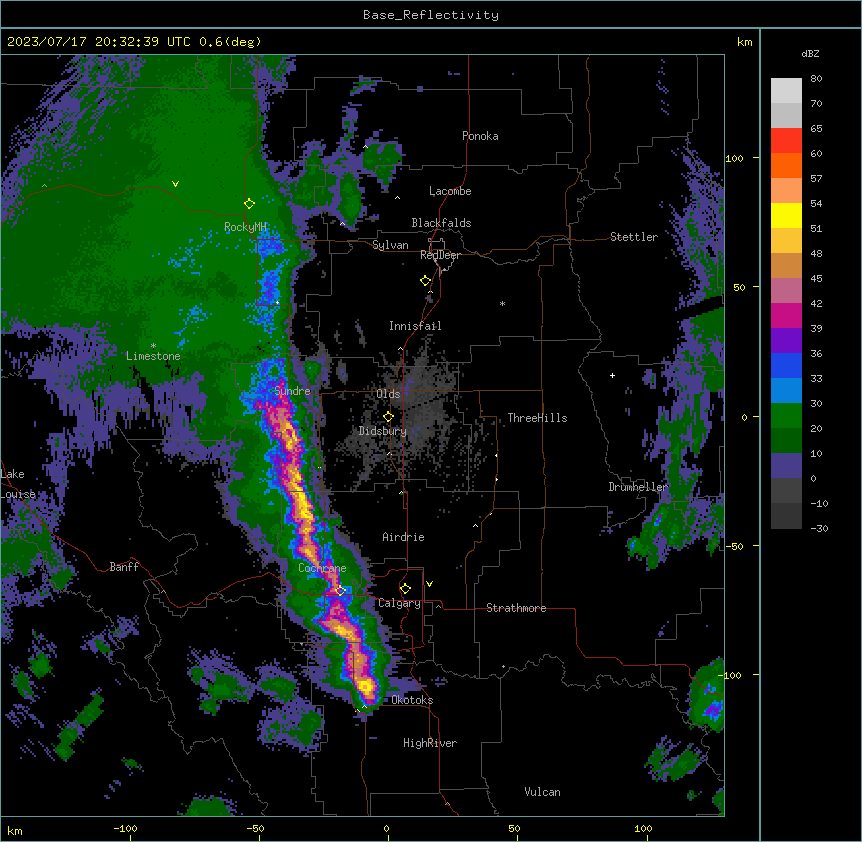Select the Banff label
The width and height of the screenshot is (862, 842).
point(124,567)
